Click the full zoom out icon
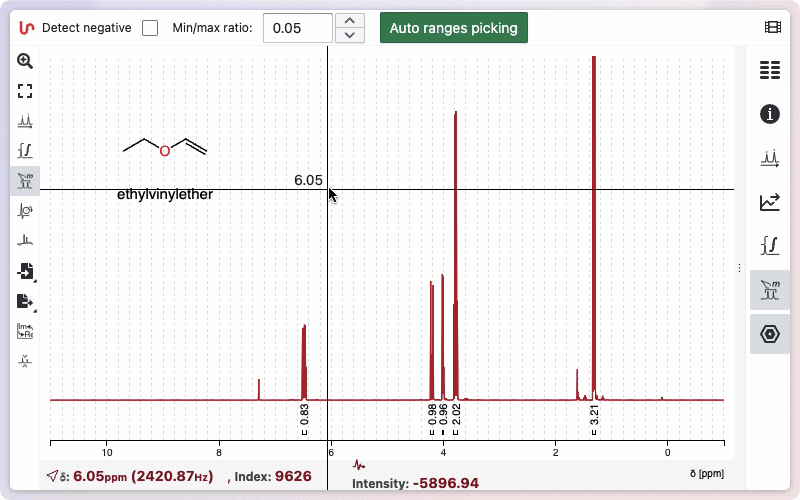 [x=25, y=91]
